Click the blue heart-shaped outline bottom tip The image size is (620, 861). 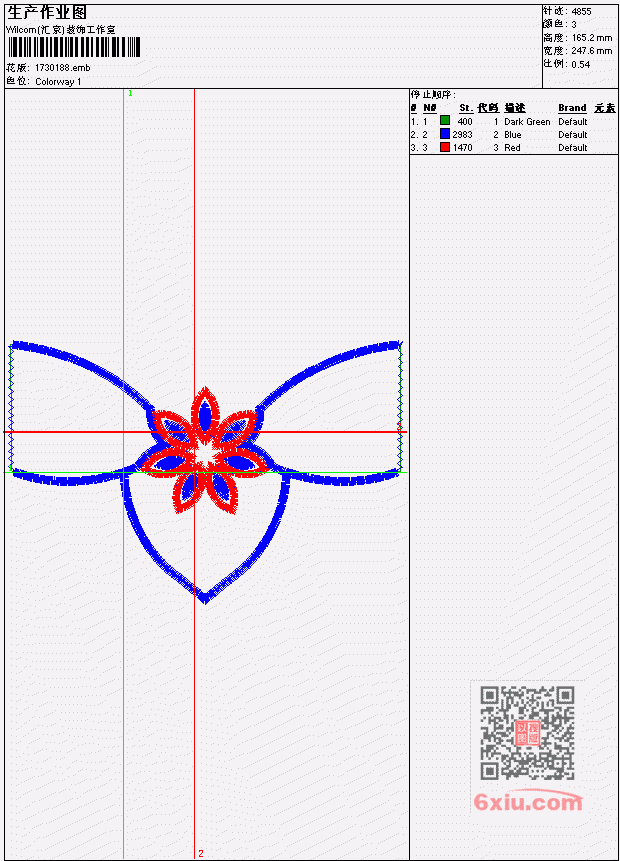204,597
